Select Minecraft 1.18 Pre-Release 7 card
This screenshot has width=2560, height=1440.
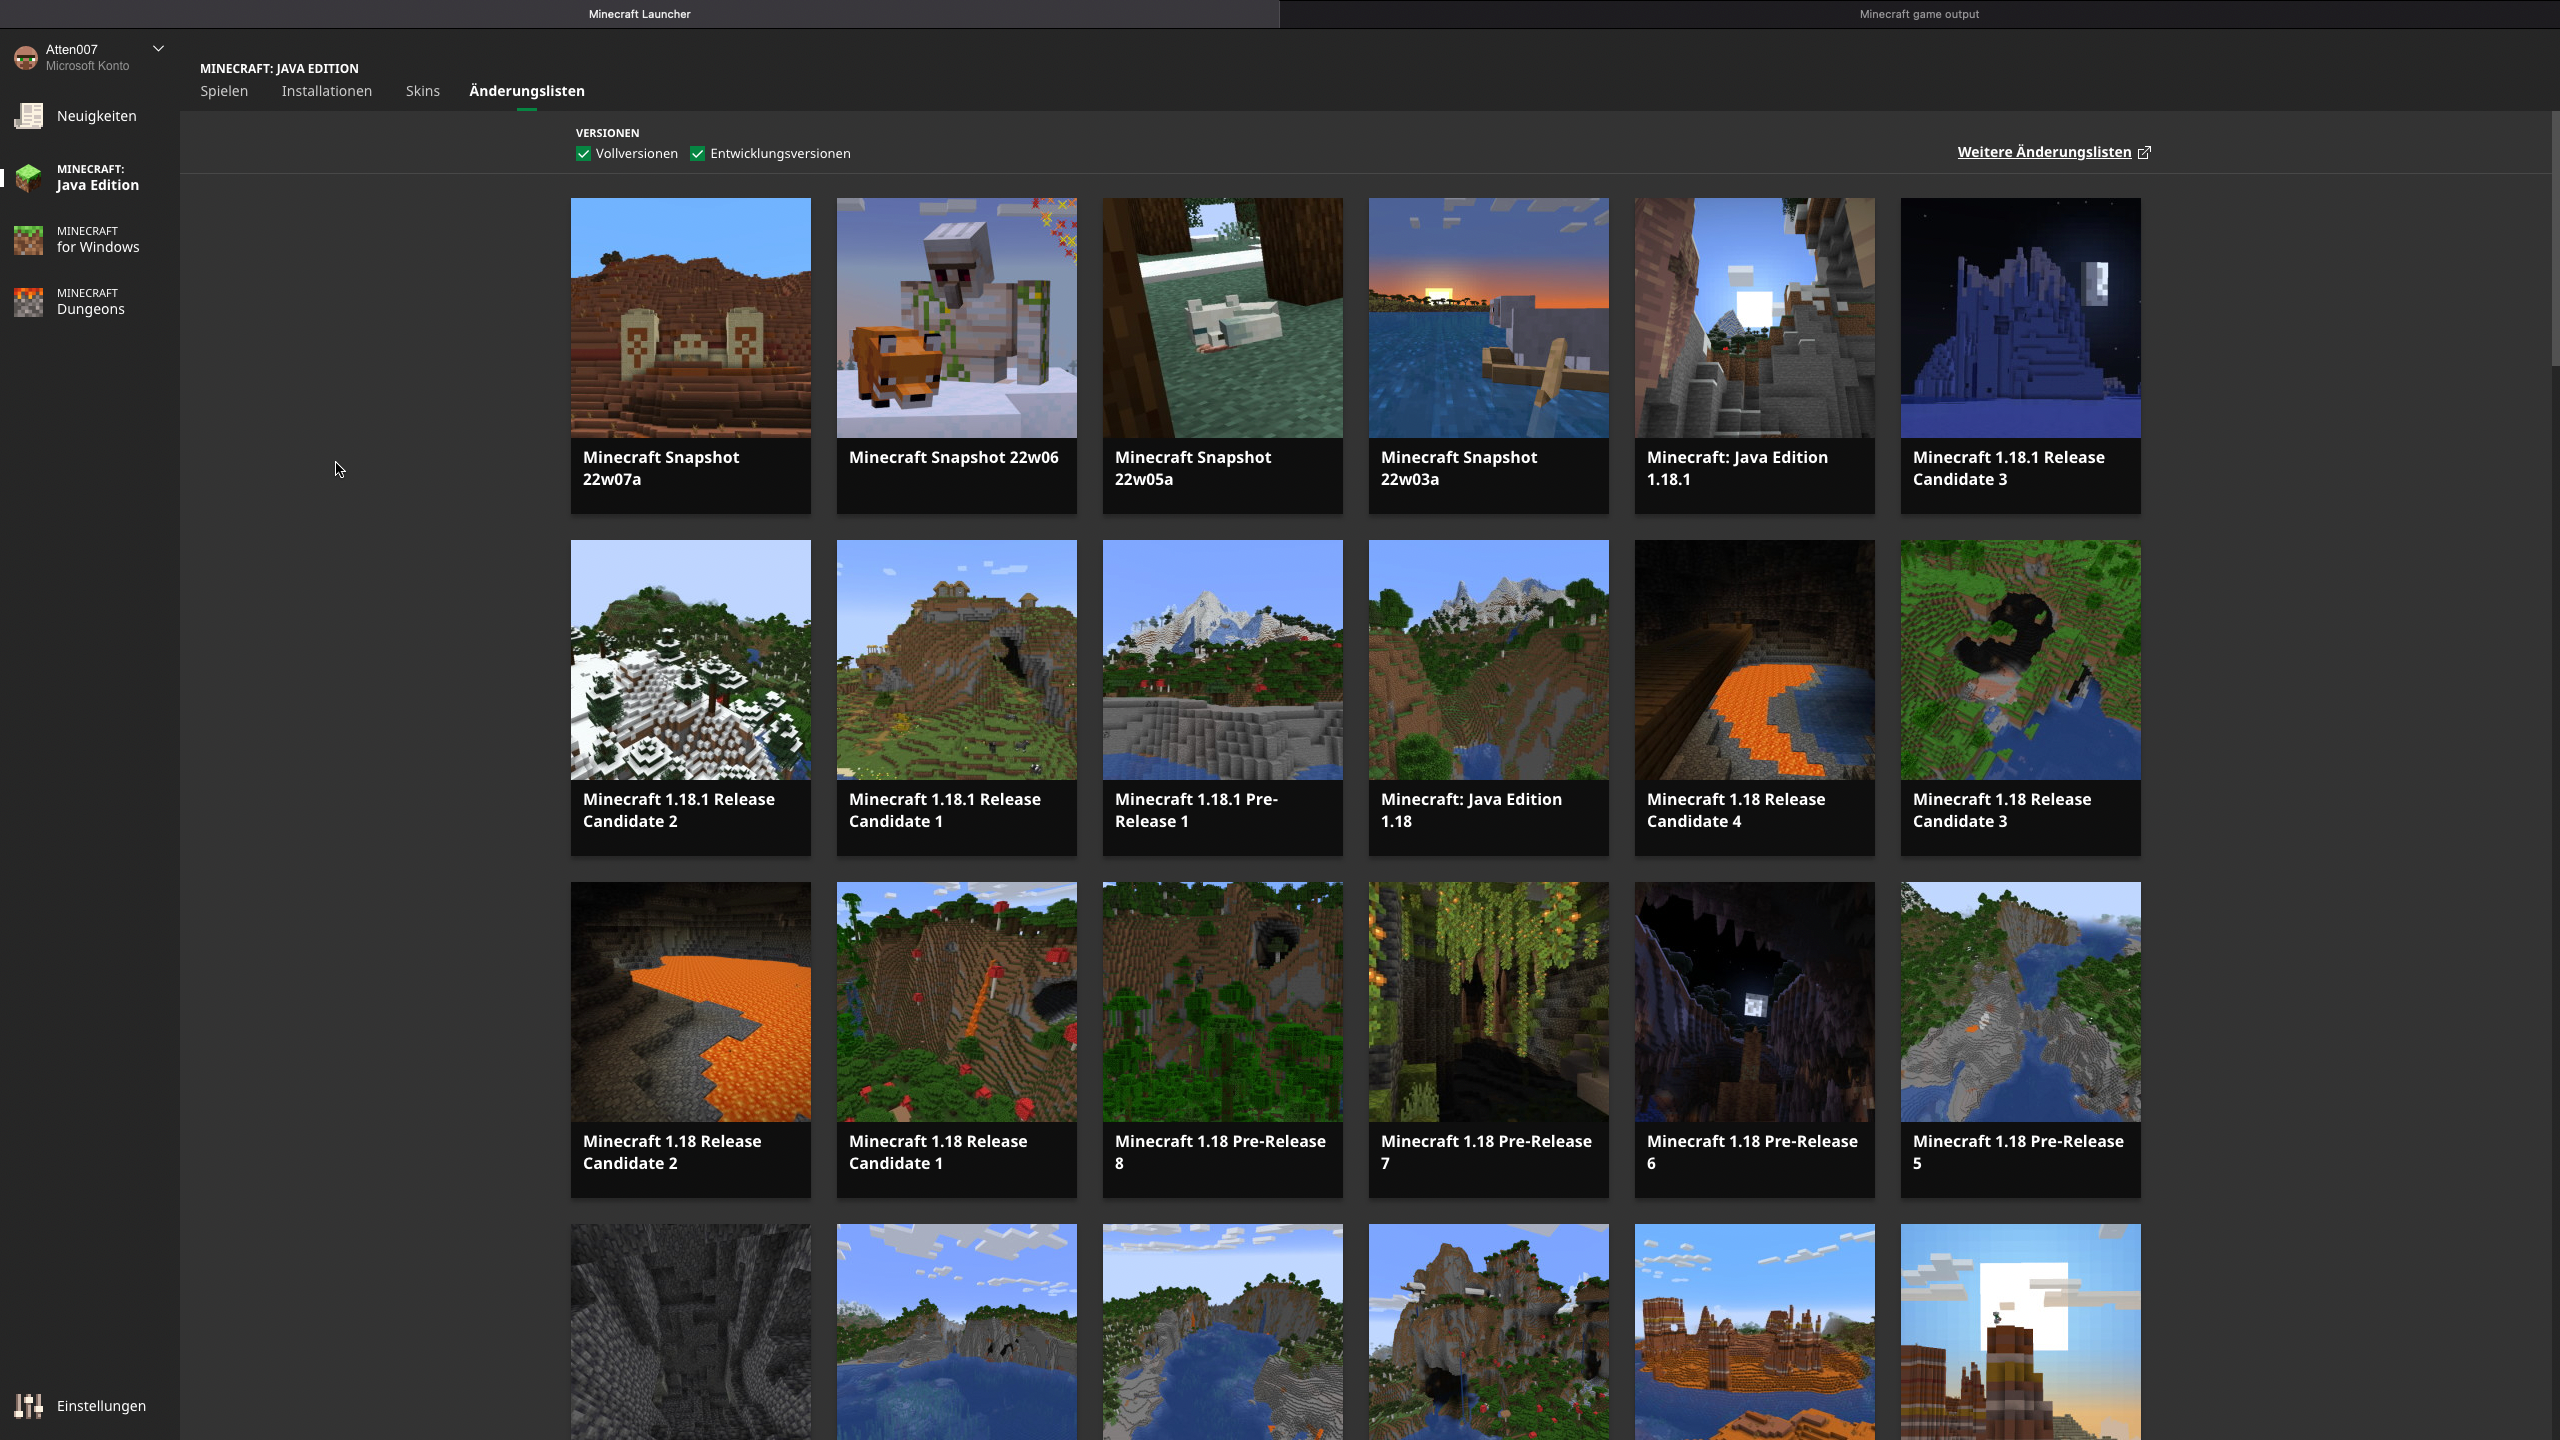coord(1488,1039)
